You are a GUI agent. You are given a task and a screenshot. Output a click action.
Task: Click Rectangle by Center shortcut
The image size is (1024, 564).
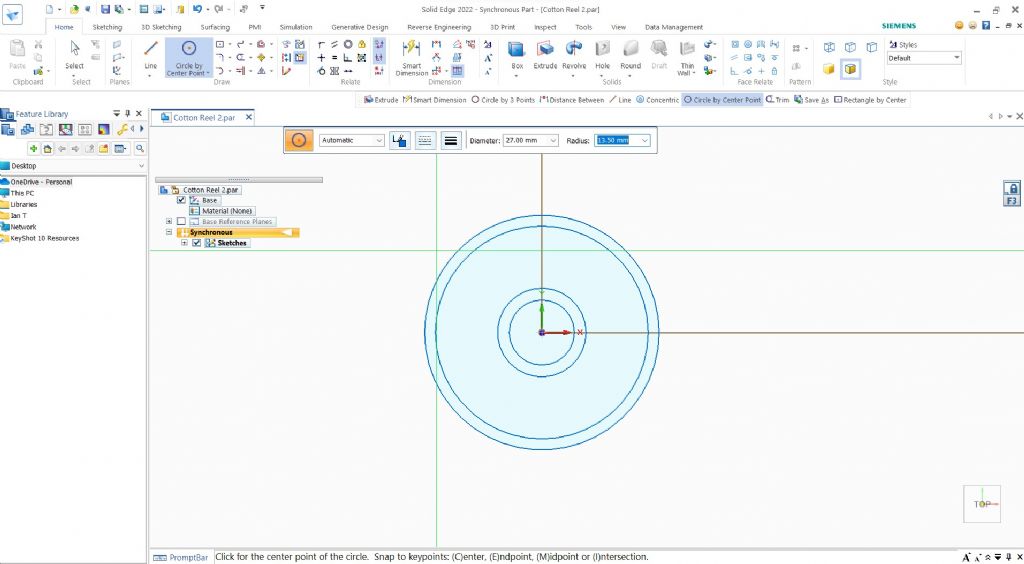tap(871, 100)
